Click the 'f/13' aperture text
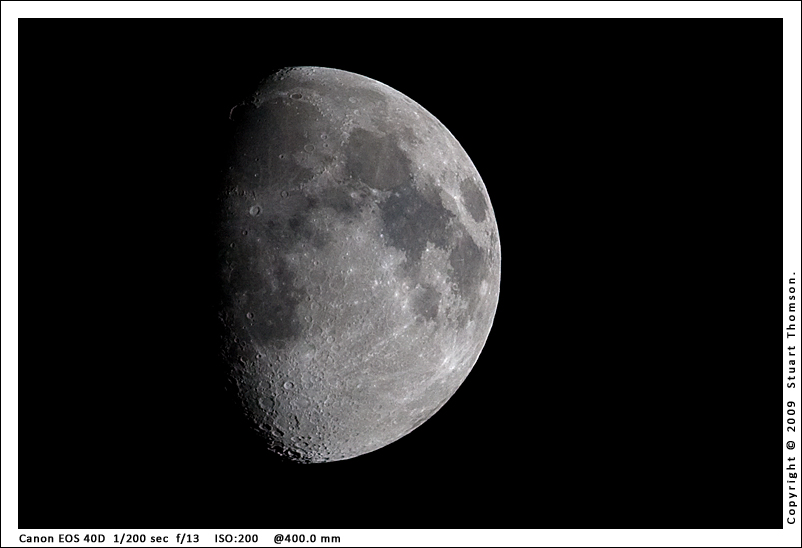Image resolution: width=802 pixels, height=548 pixels. (187, 538)
